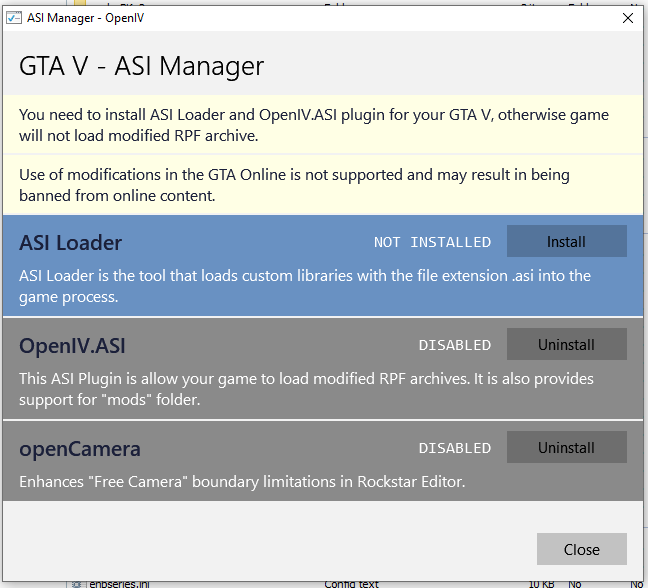This screenshot has width=648, height=588.
Task: Click the ASI Manager - OpenIV title bar text
Action: 84,18
